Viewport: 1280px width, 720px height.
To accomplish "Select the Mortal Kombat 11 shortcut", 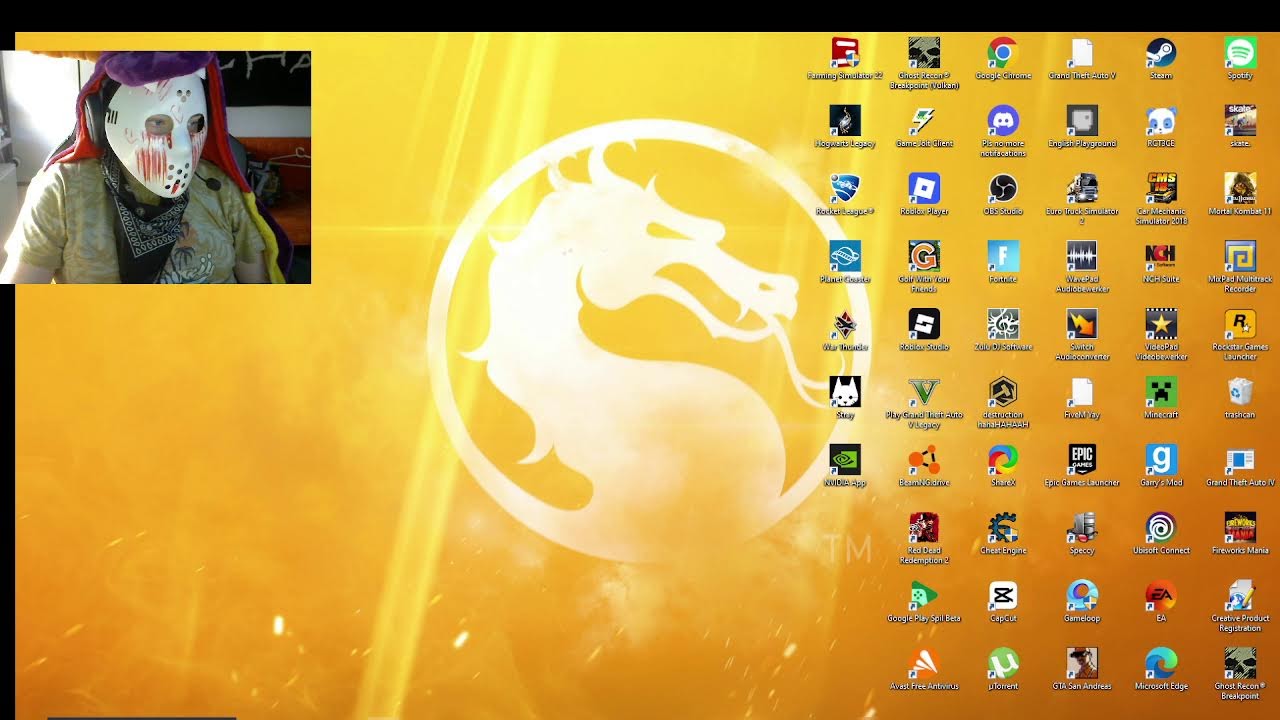I will click(x=1240, y=188).
